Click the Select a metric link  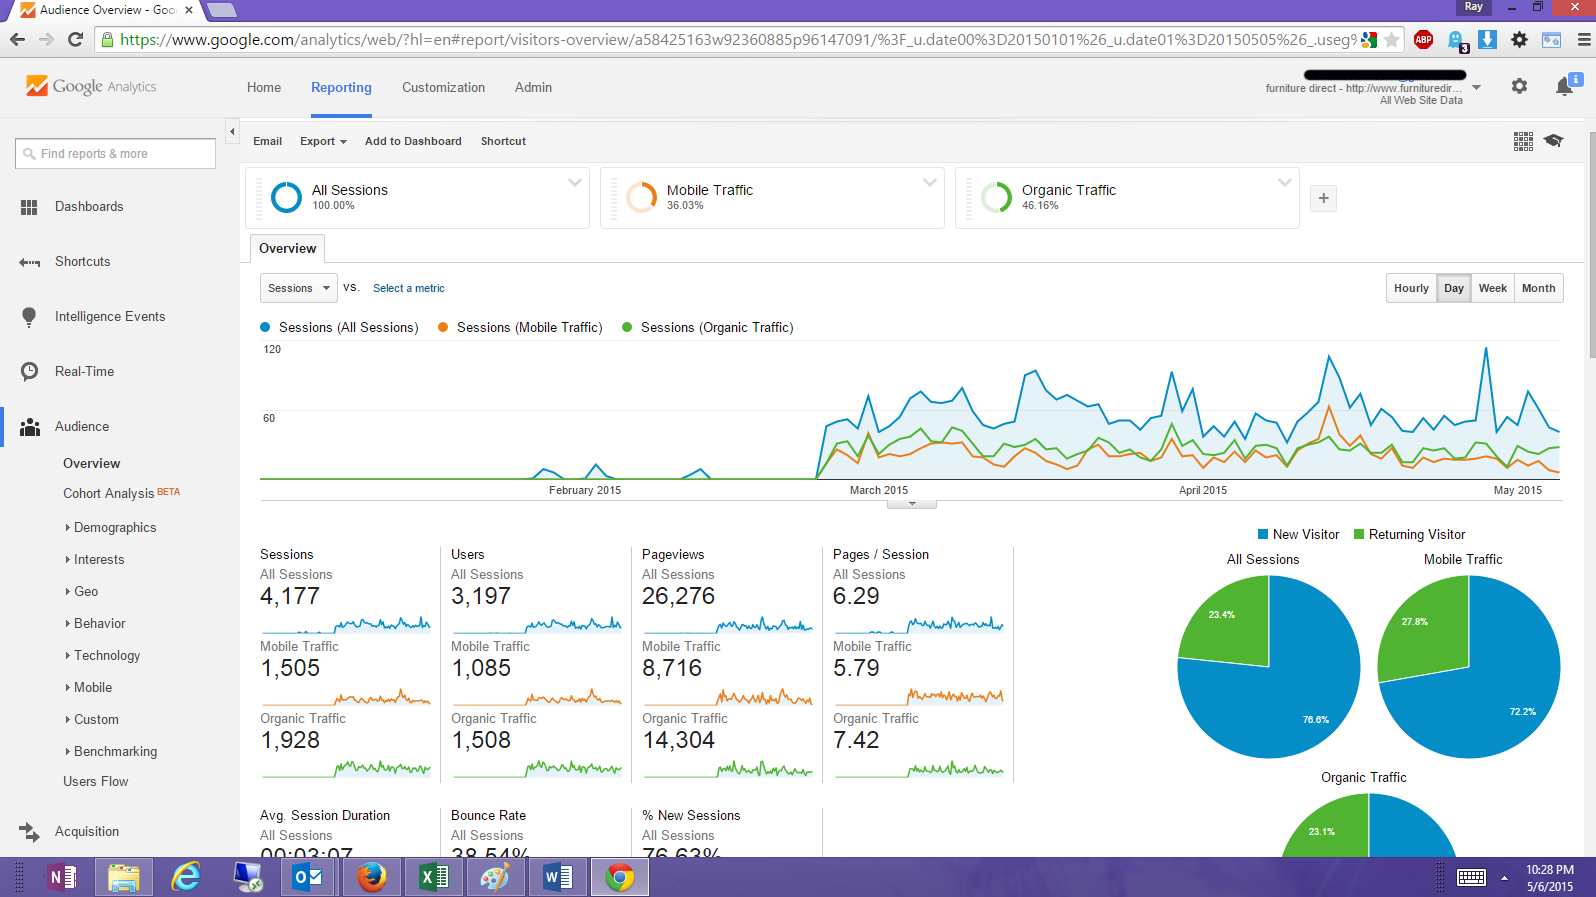(408, 288)
